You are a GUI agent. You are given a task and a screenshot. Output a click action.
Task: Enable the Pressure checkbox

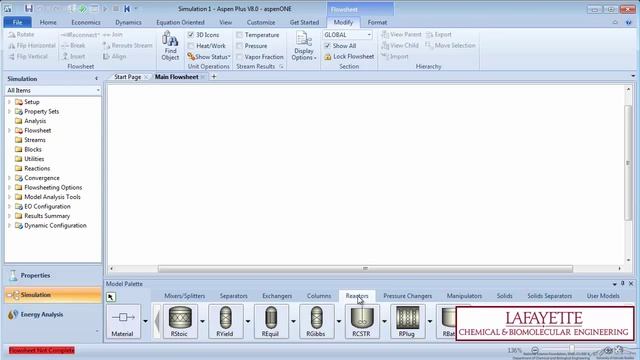[x=240, y=46]
